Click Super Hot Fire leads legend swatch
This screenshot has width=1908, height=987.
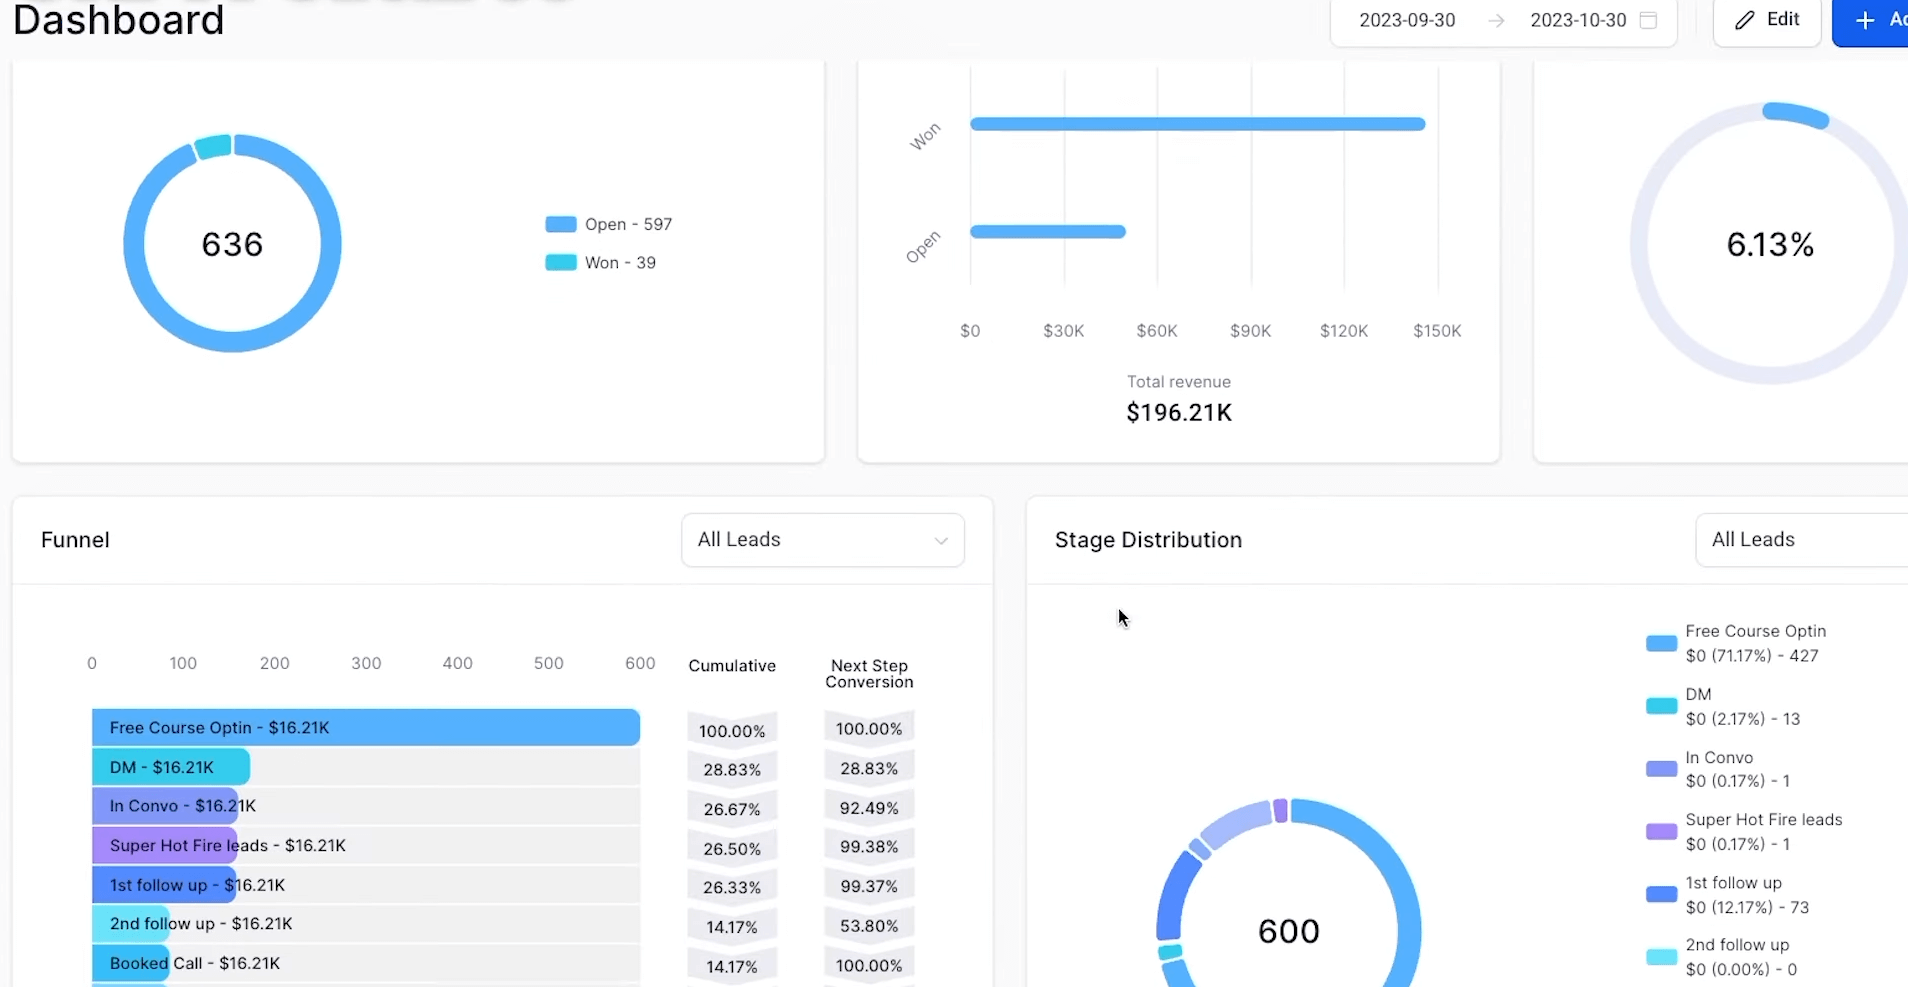pos(1661,832)
